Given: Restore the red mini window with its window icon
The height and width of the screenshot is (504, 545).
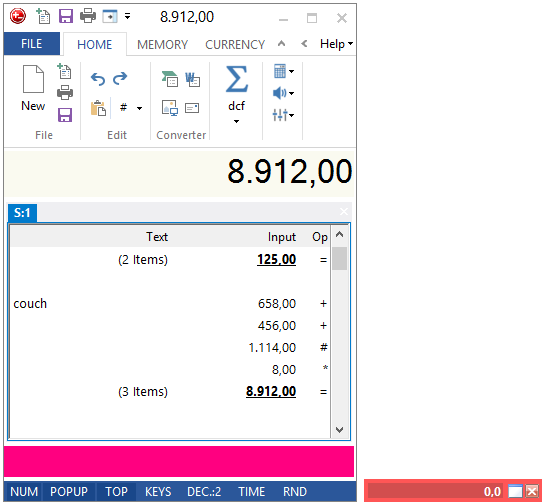Looking at the screenshot, I should click(x=515, y=491).
